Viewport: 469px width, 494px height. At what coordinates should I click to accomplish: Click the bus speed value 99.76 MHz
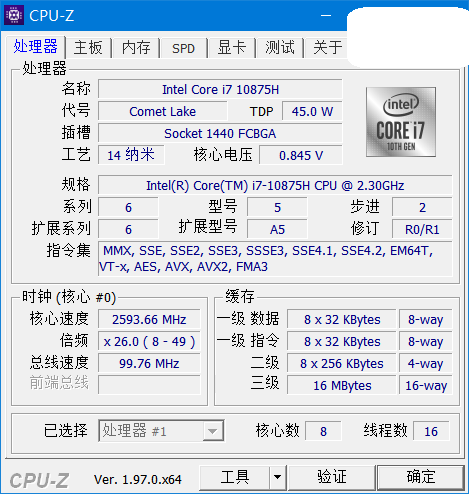149,363
